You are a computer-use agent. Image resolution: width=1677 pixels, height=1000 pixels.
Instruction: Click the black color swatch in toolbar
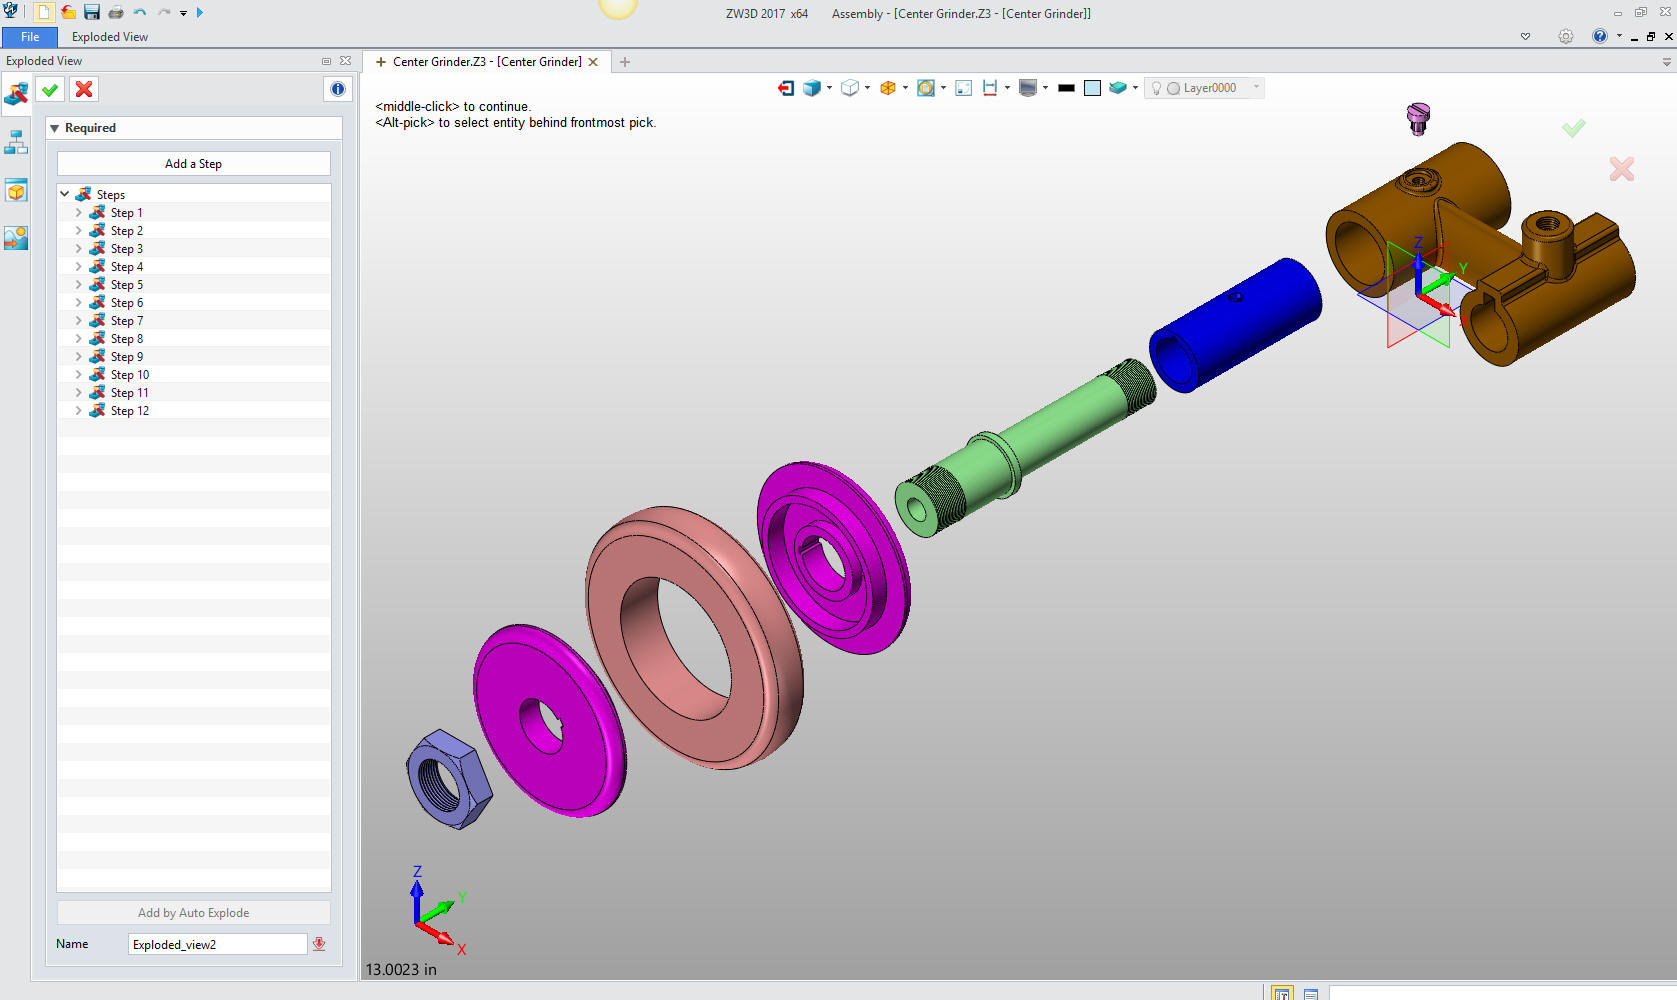pyautogui.click(x=1066, y=88)
